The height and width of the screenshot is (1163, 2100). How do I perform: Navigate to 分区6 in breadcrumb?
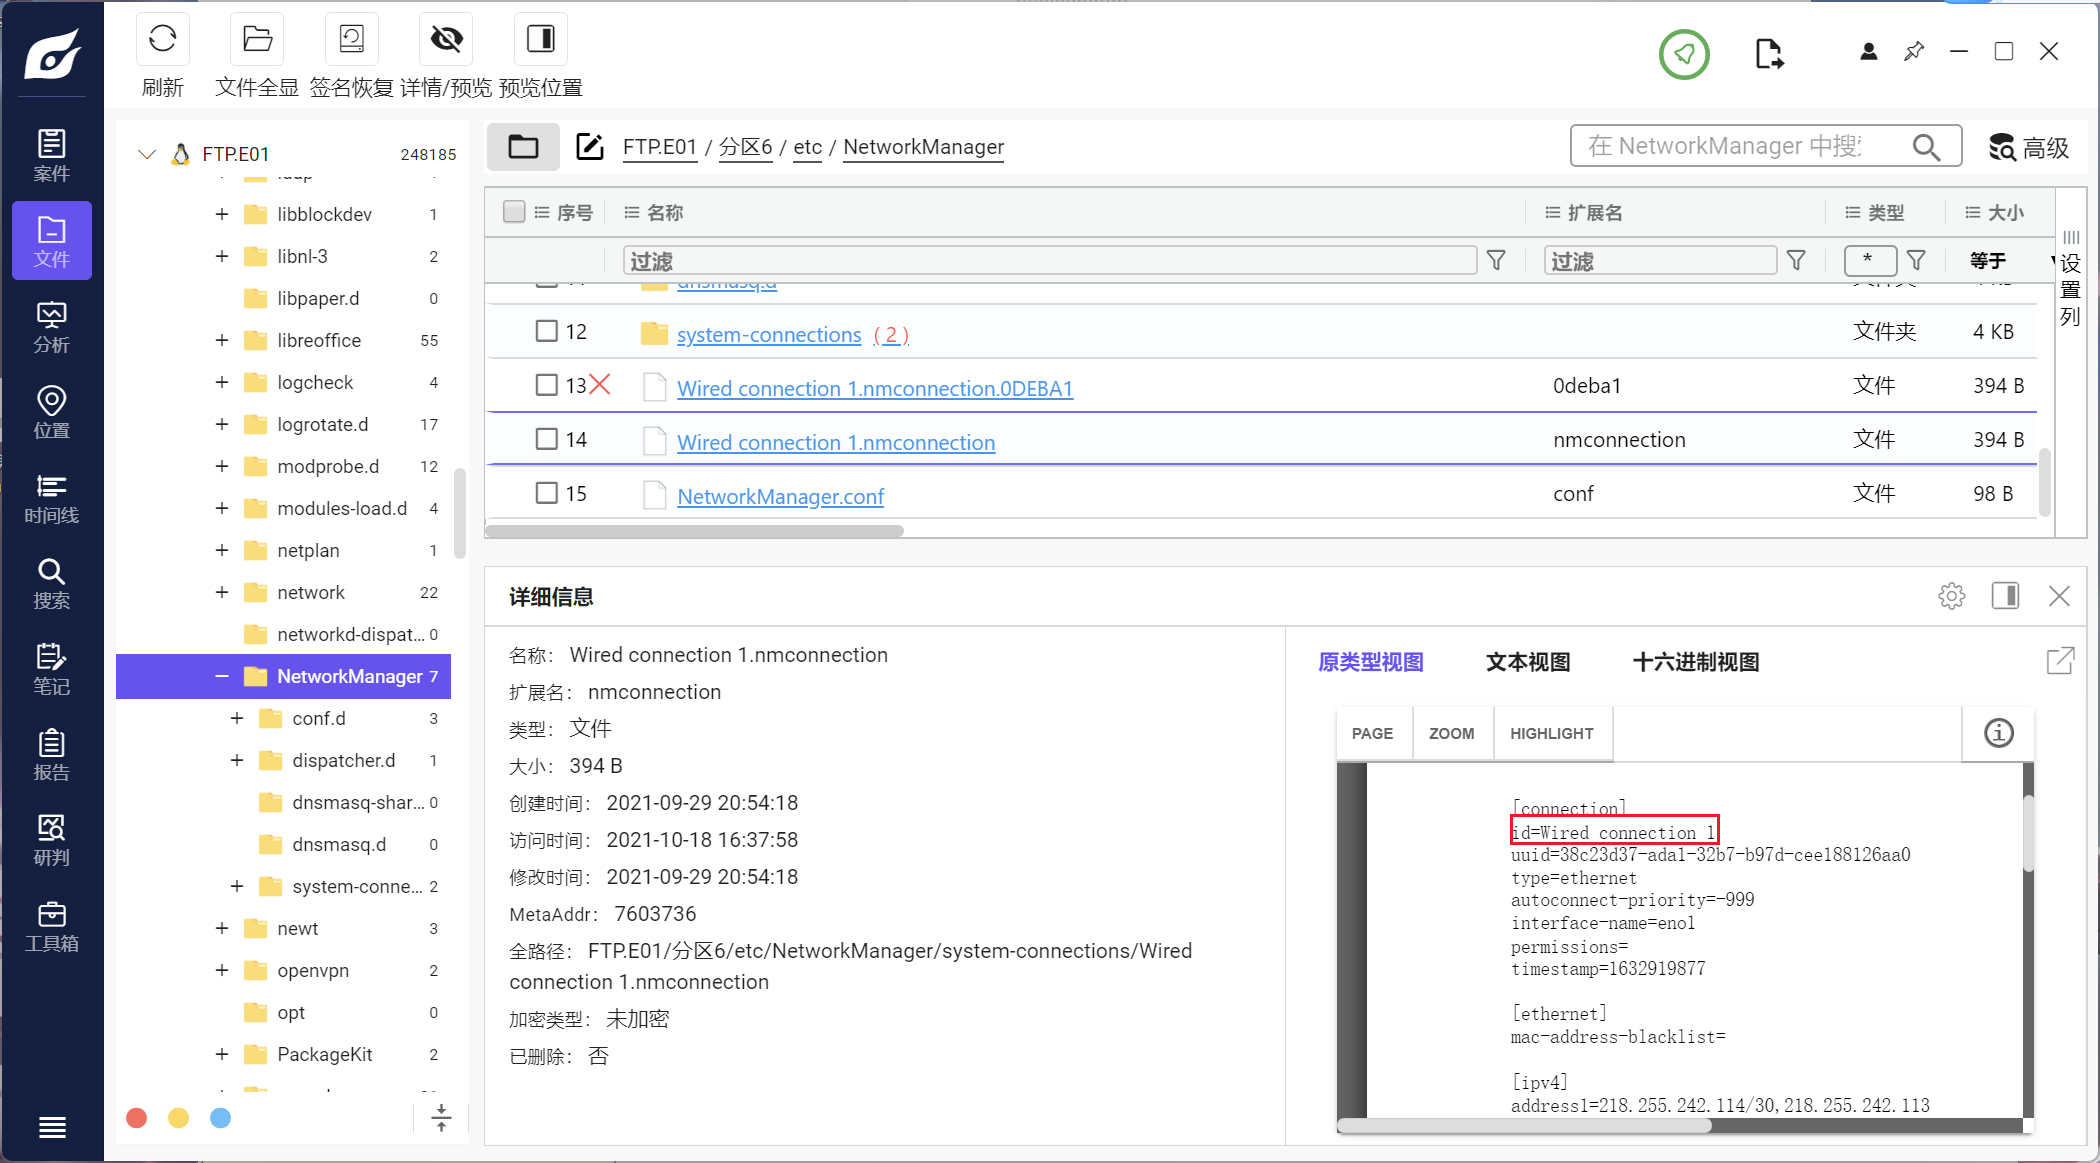tap(745, 147)
